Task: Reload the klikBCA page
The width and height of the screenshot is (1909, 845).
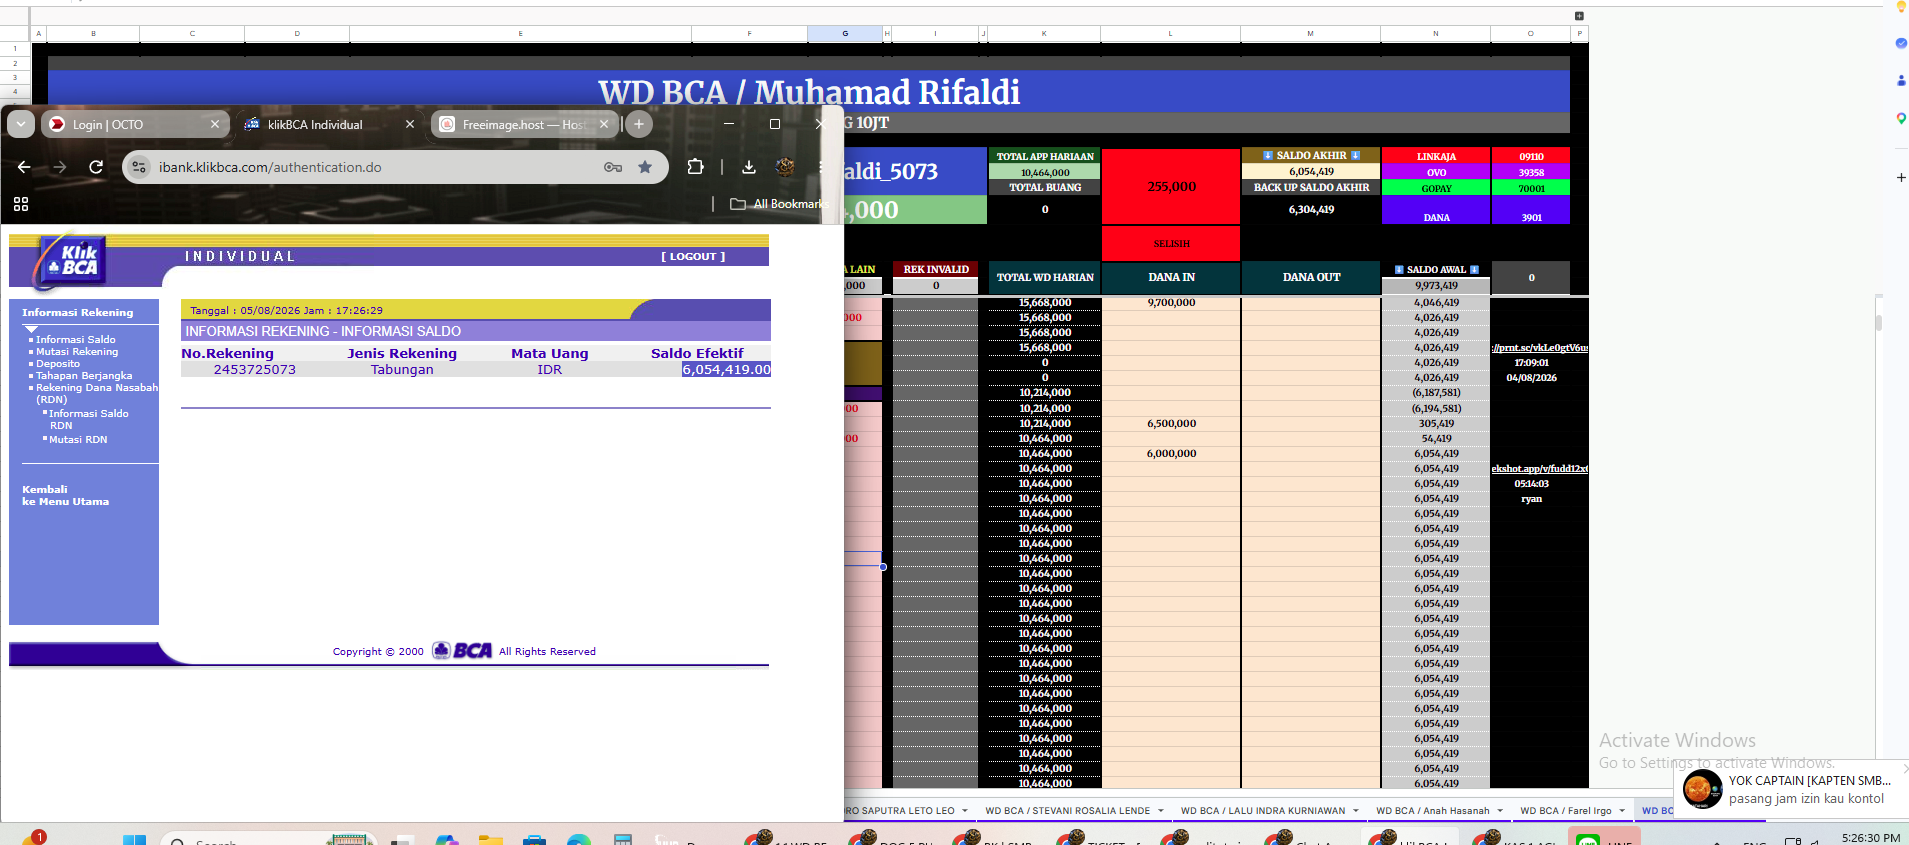Action: [x=96, y=167]
